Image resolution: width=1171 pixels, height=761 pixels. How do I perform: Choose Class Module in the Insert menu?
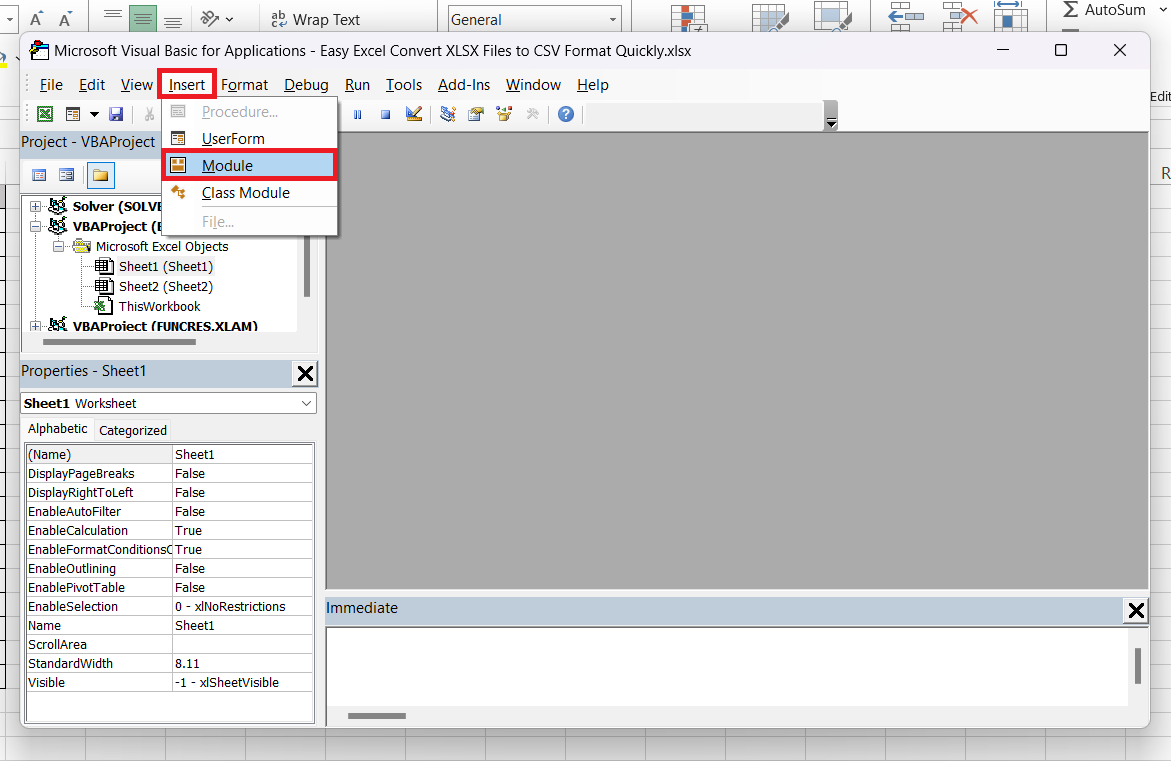(x=250, y=193)
